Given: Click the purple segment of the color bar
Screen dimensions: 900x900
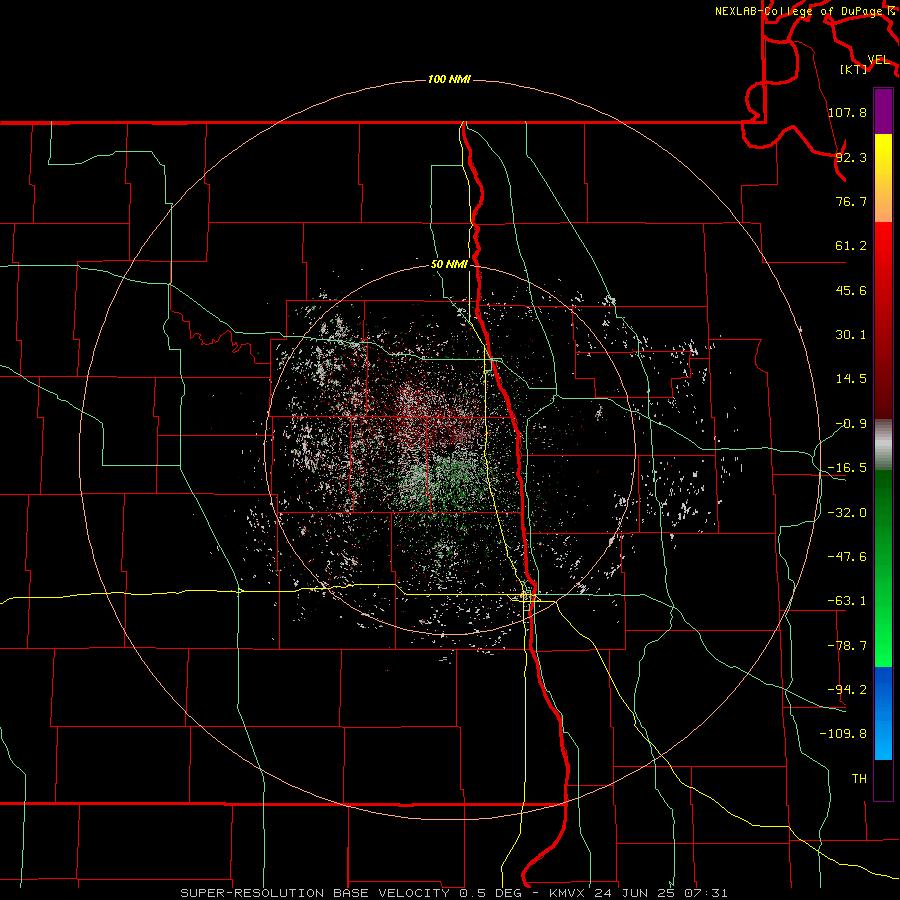Looking at the screenshot, I should point(883,112).
